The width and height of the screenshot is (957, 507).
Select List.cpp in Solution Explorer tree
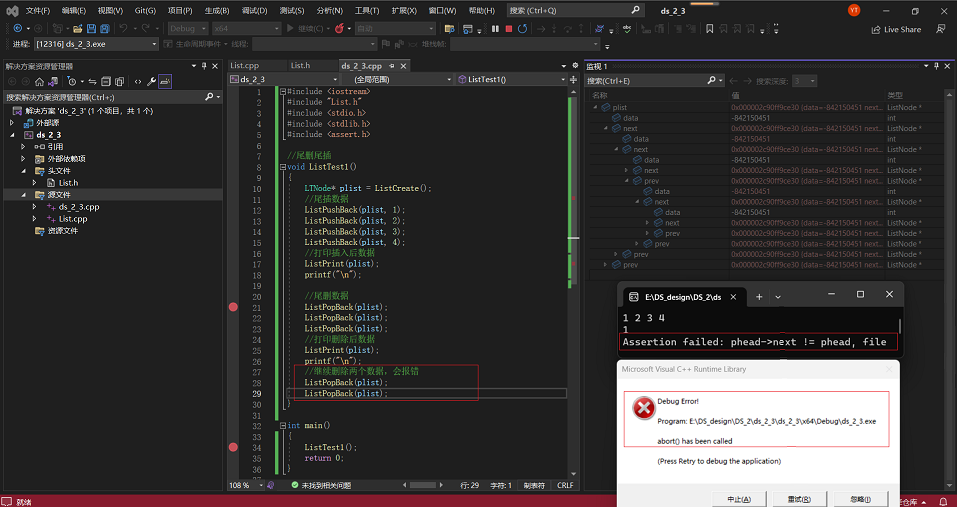[x=73, y=219]
